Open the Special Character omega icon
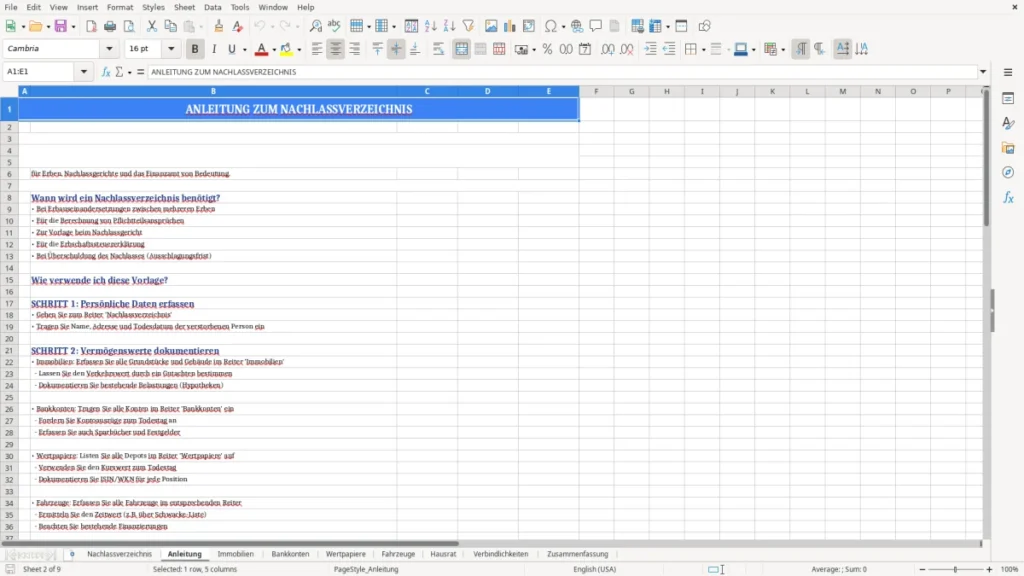The height and width of the screenshot is (576, 1024). pos(551,26)
